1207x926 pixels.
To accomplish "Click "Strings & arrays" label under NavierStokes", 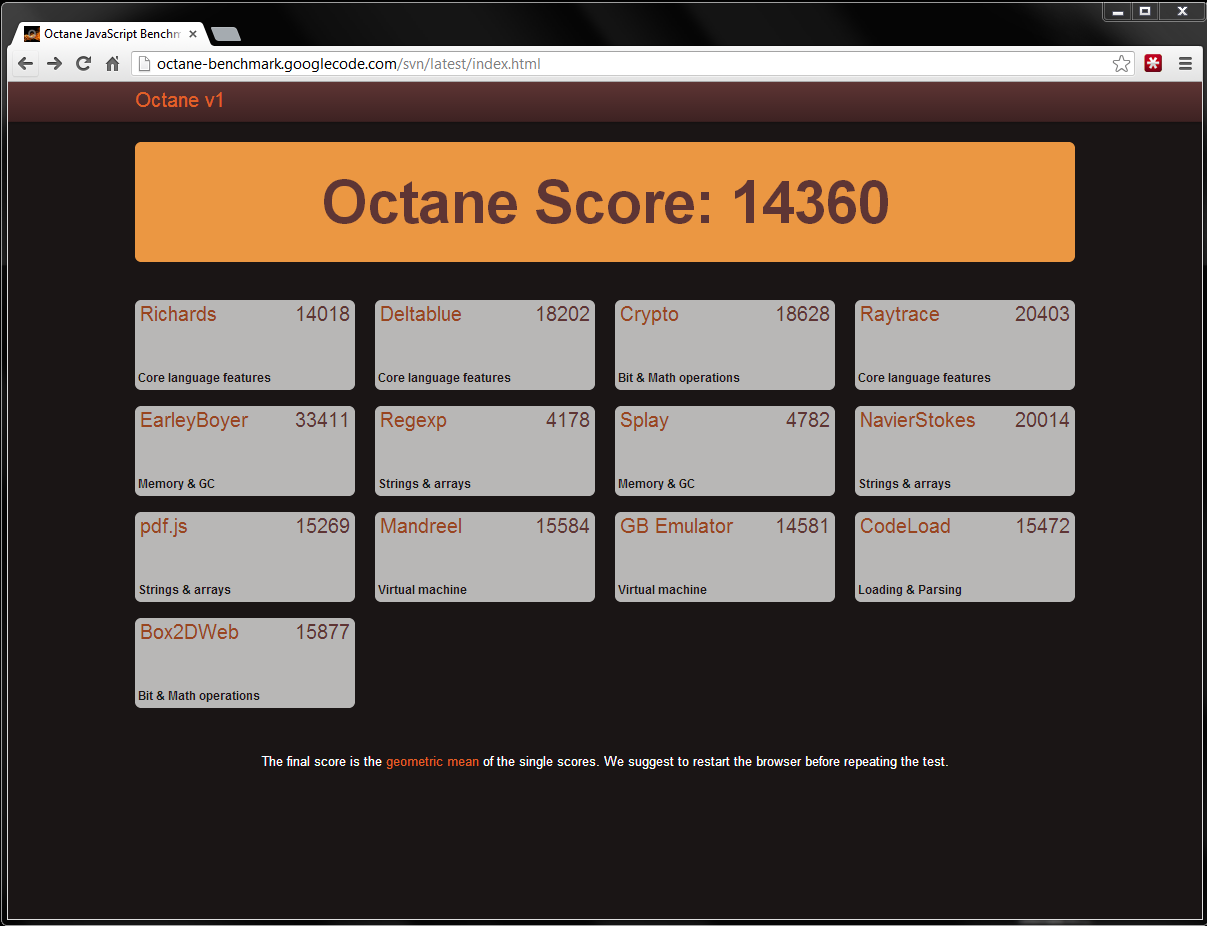I will 904,484.
